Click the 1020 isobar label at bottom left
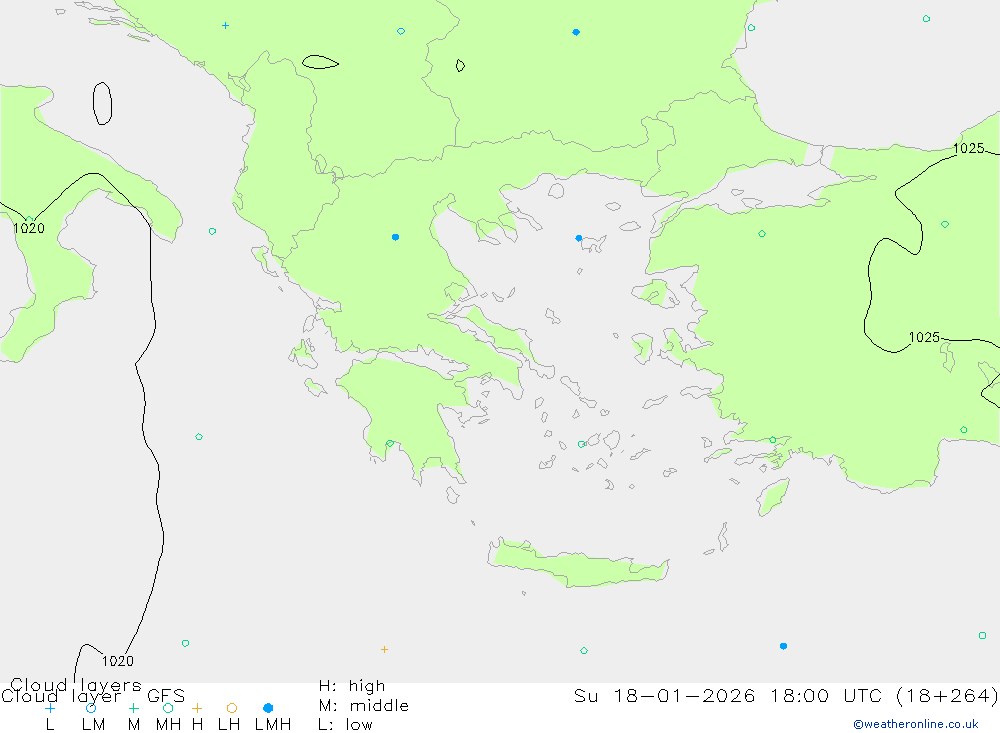Screen dimensions: 1000x733 pyautogui.click(x=118, y=661)
